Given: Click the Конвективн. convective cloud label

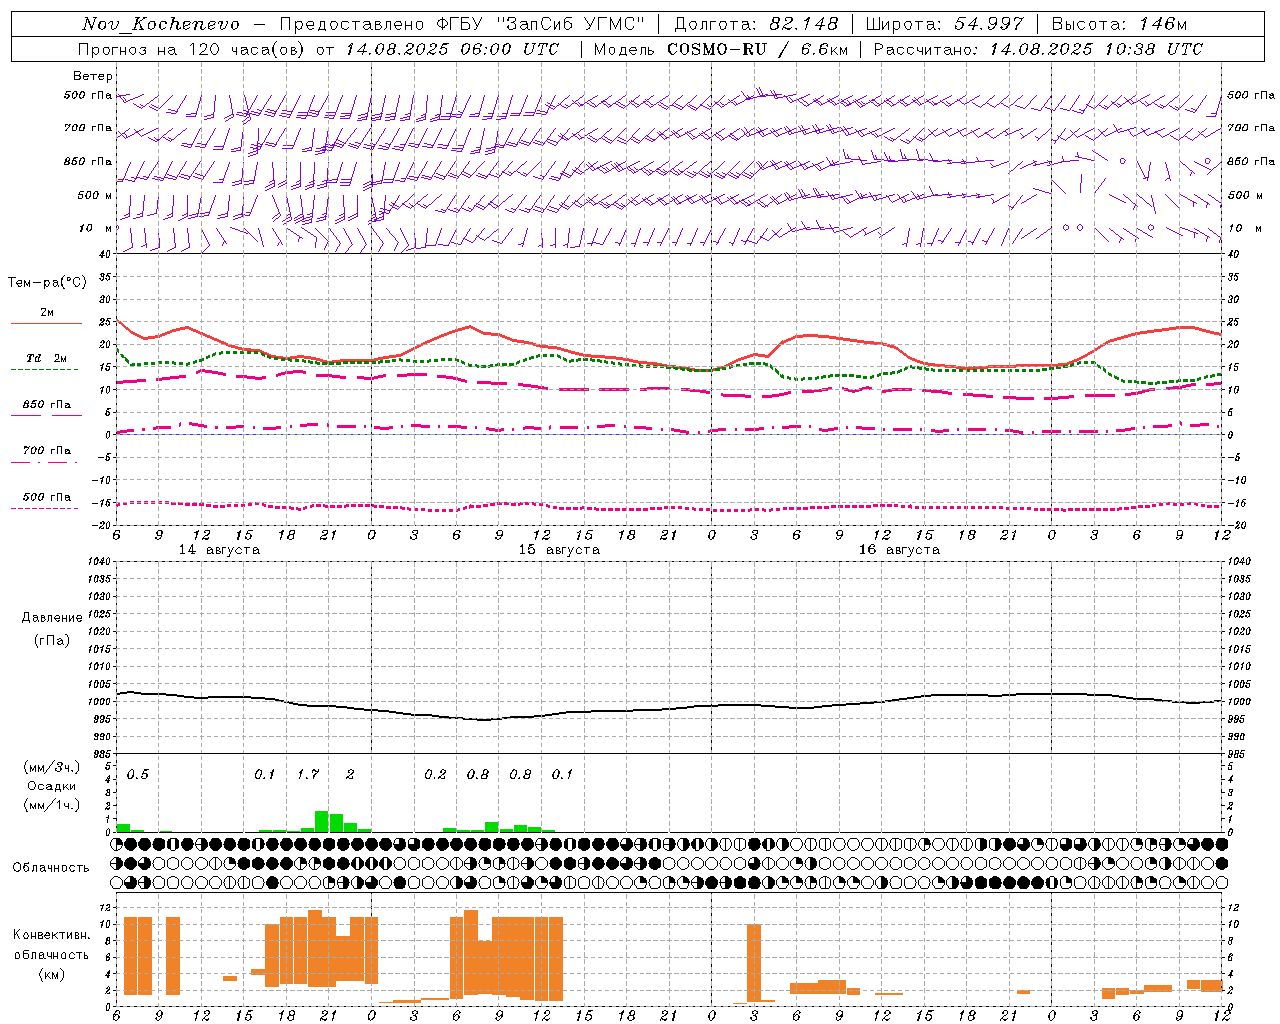Looking at the screenshot, I should (x=51, y=935).
